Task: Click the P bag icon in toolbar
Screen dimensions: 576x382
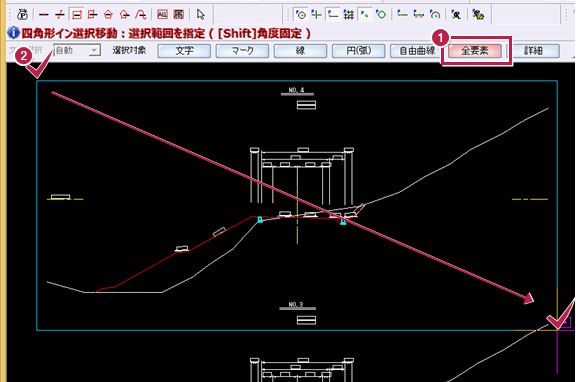Action: click(22, 15)
